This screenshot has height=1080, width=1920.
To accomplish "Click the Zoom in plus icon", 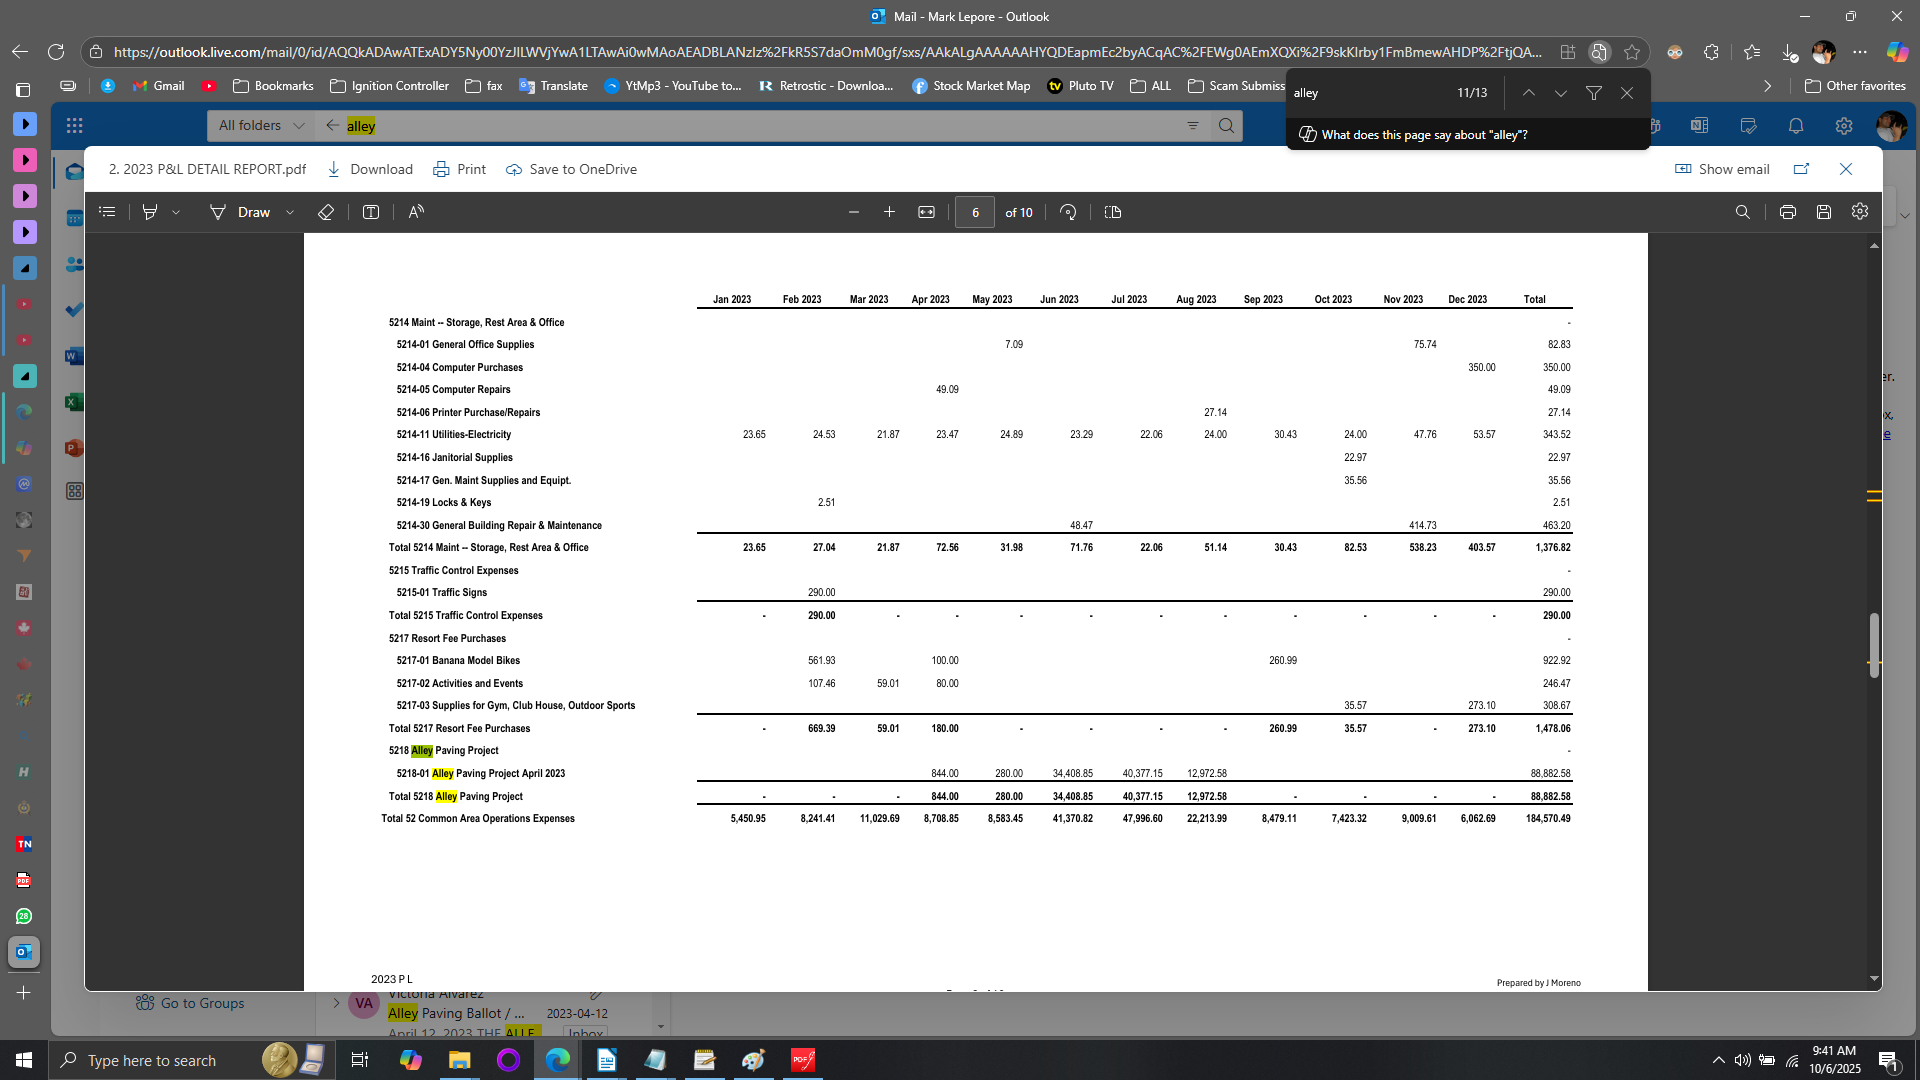I will pos(889,212).
